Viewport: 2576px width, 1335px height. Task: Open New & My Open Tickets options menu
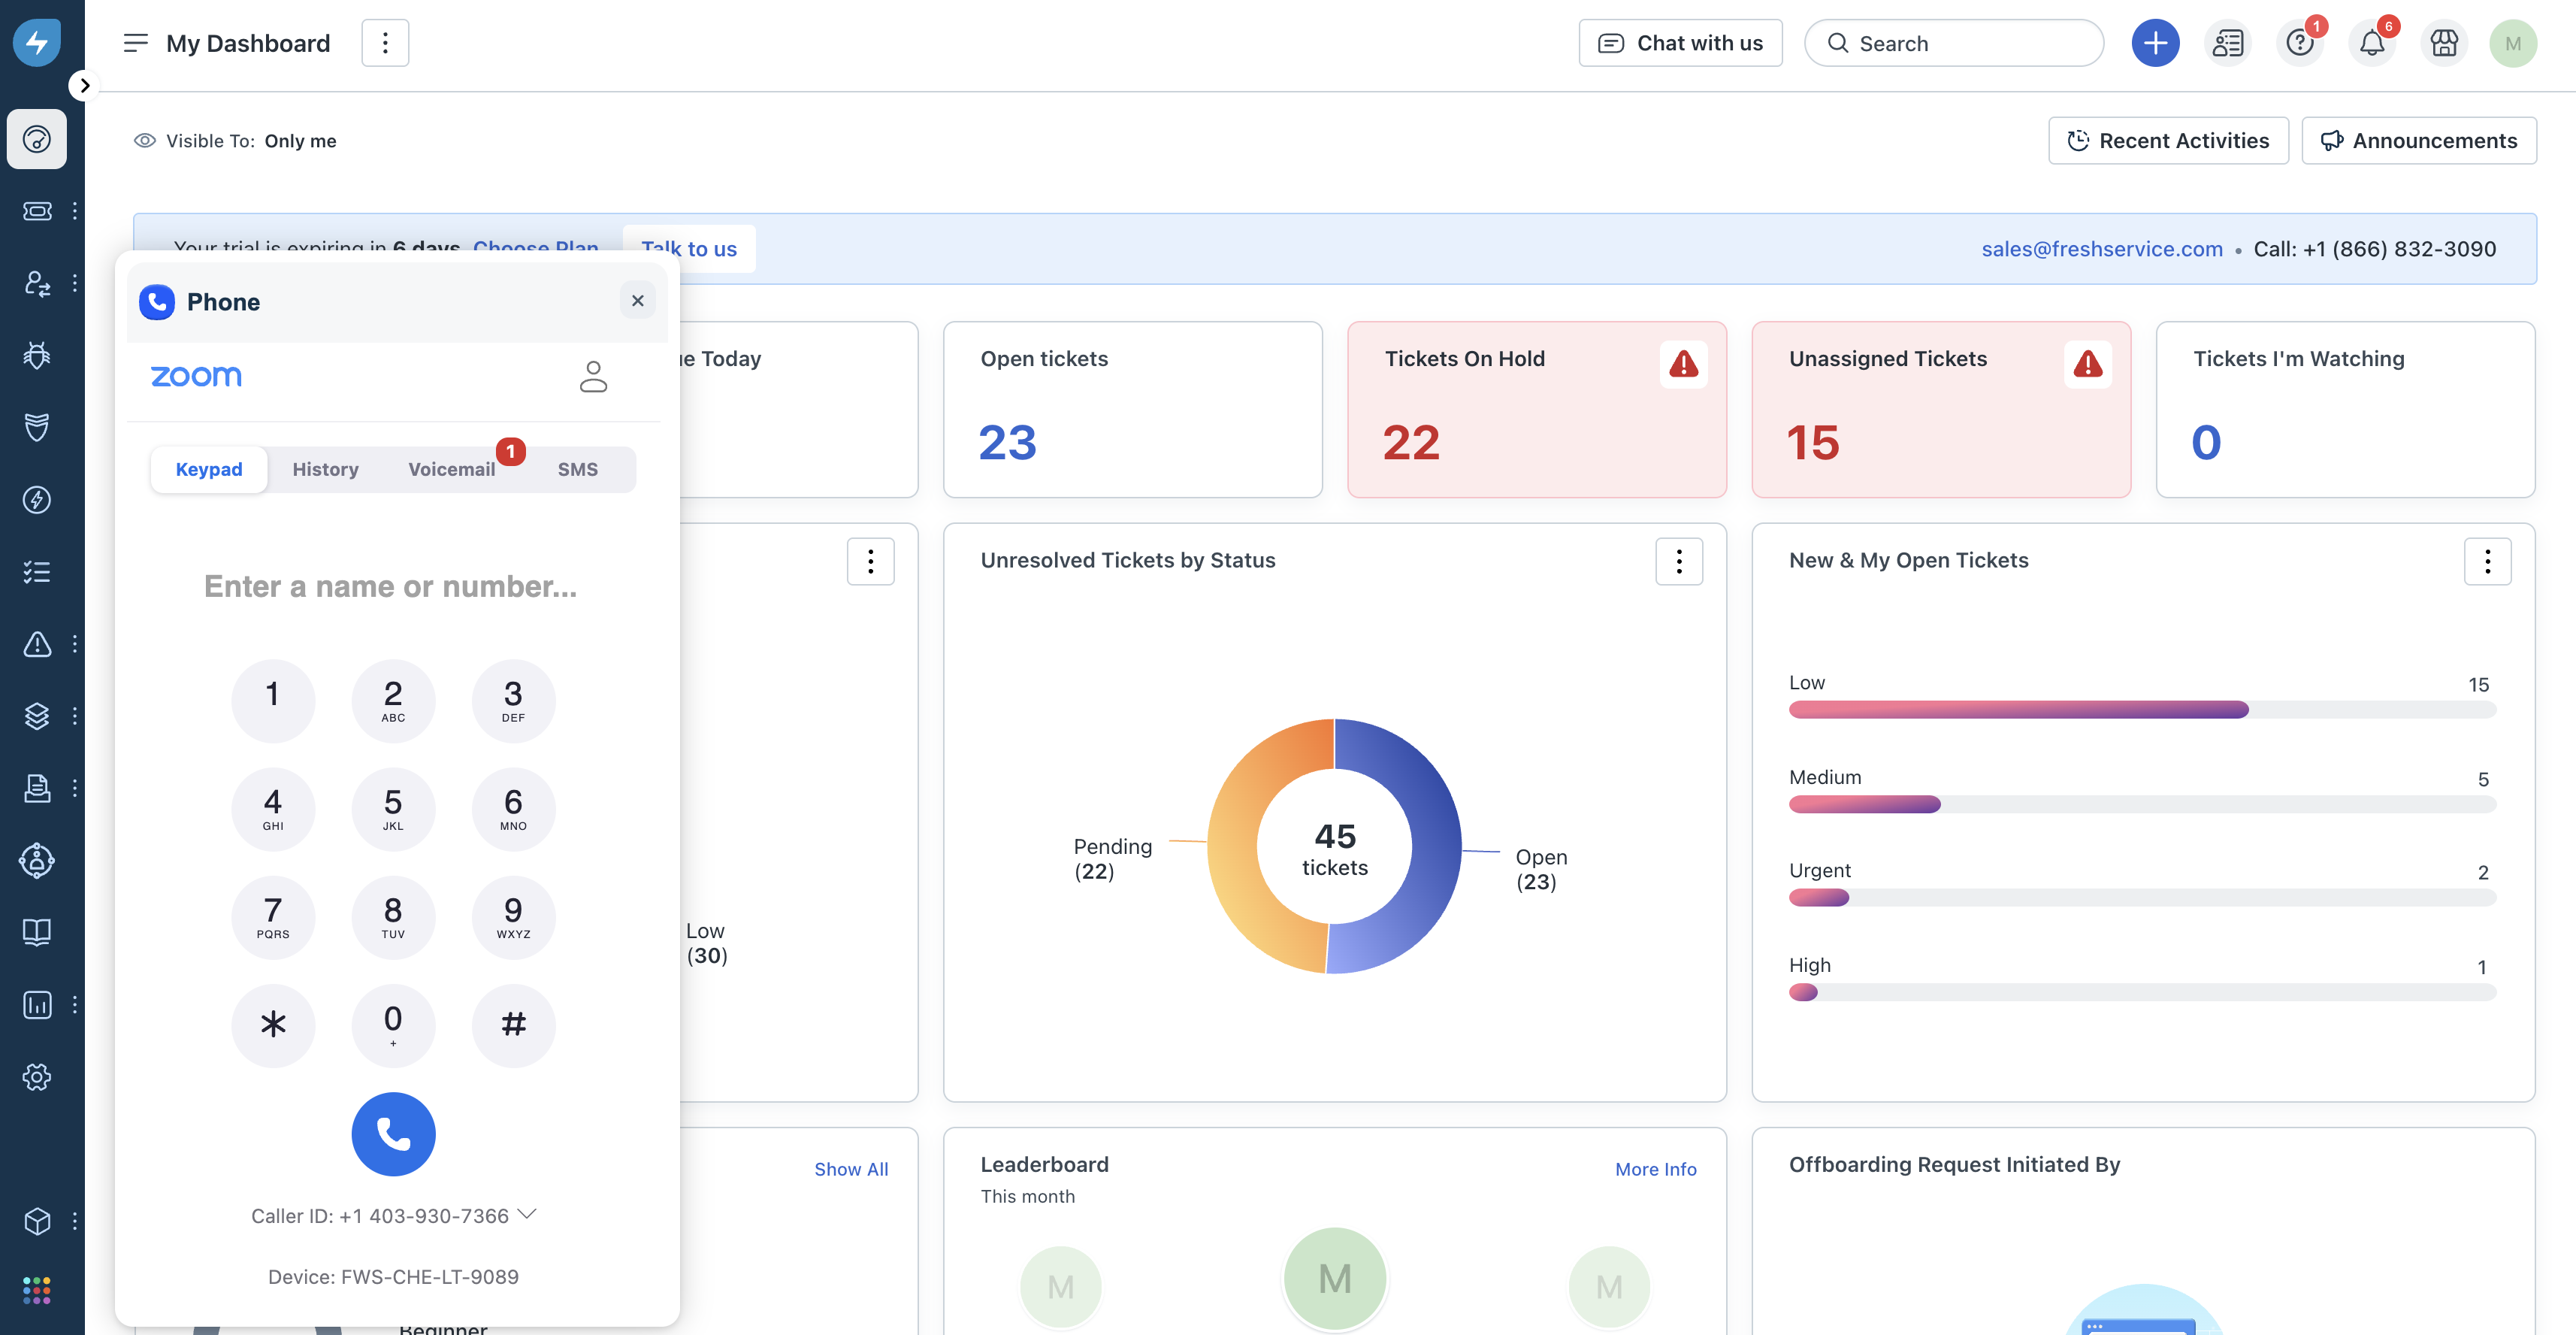[x=2486, y=561]
